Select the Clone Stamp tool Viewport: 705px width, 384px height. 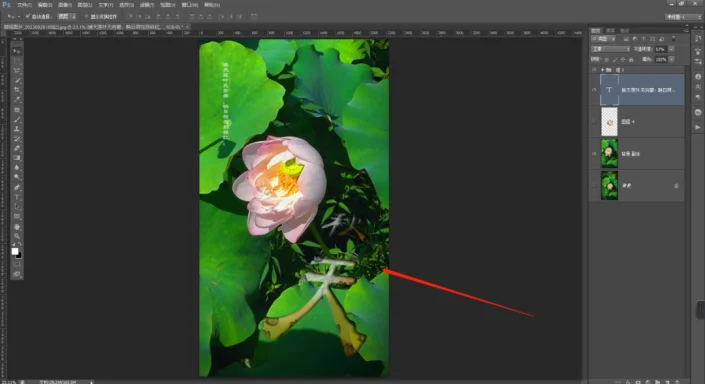coord(17,129)
